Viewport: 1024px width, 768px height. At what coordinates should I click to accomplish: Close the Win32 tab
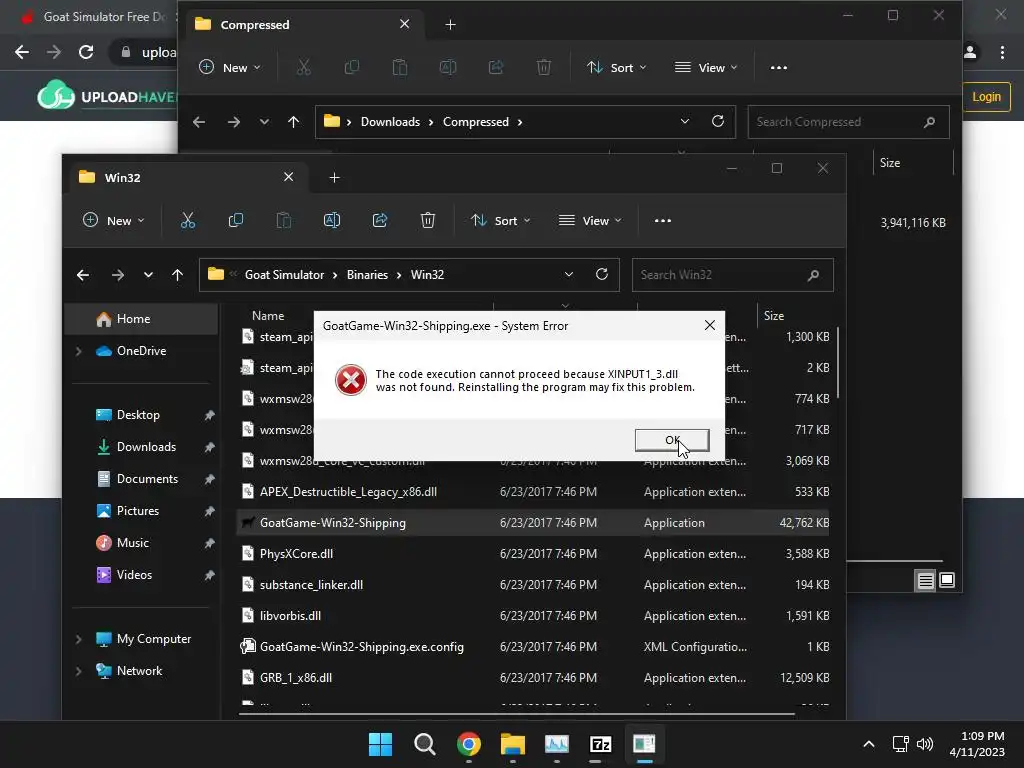point(289,177)
